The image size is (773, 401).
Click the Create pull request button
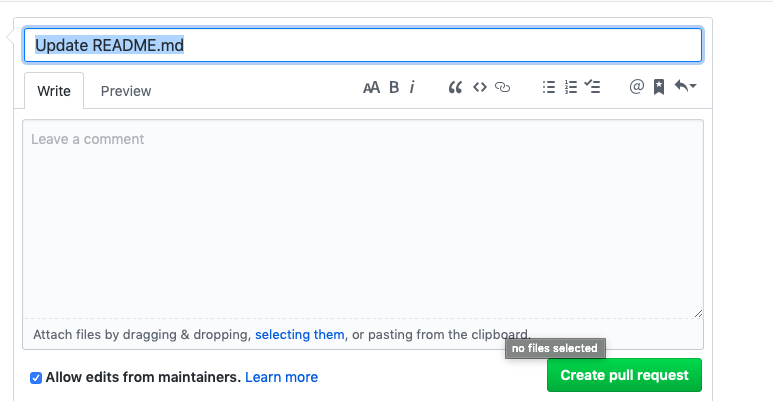click(624, 376)
